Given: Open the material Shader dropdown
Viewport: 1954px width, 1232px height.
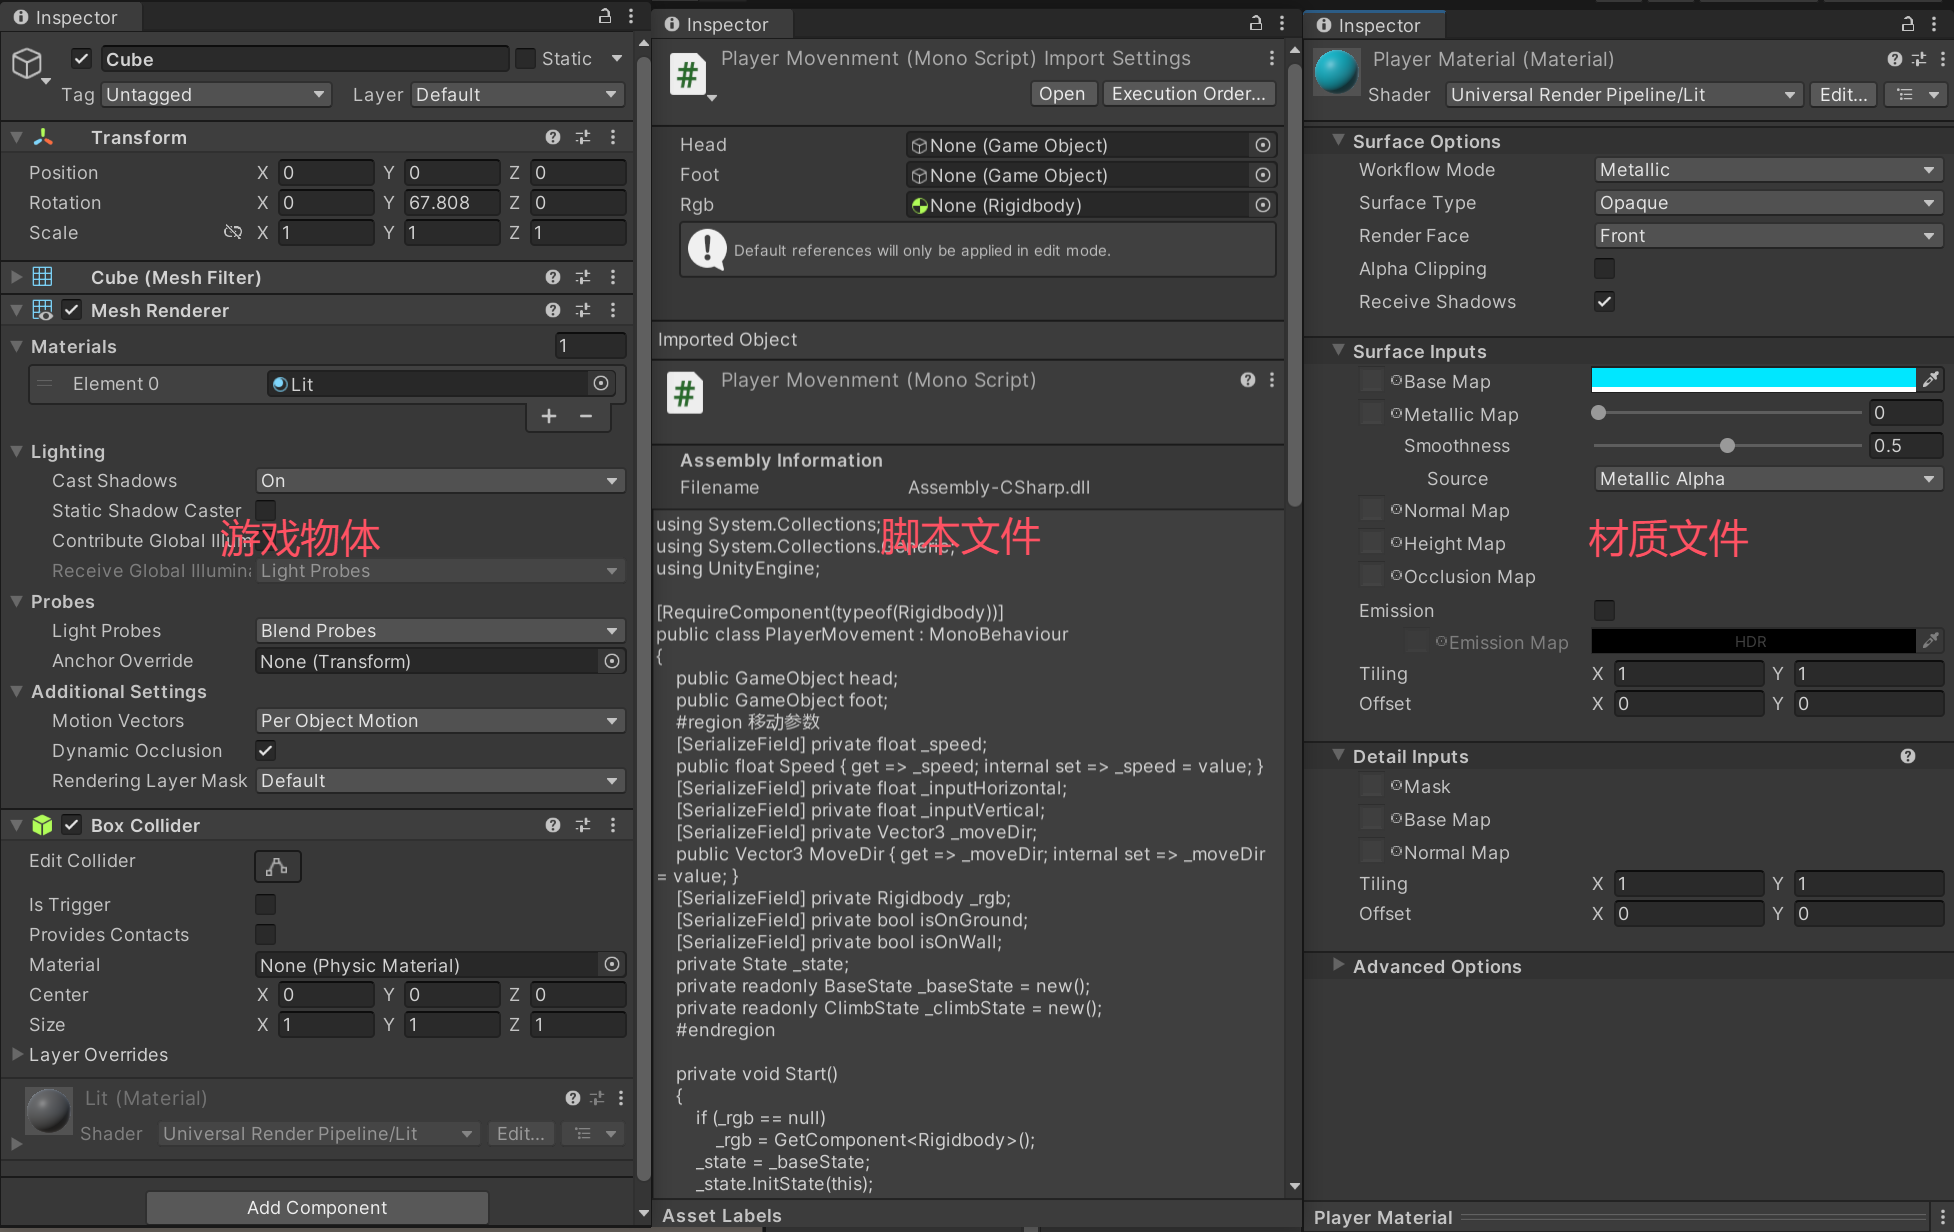Looking at the screenshot, I should pyautogui.click(x=1623, y=95).
